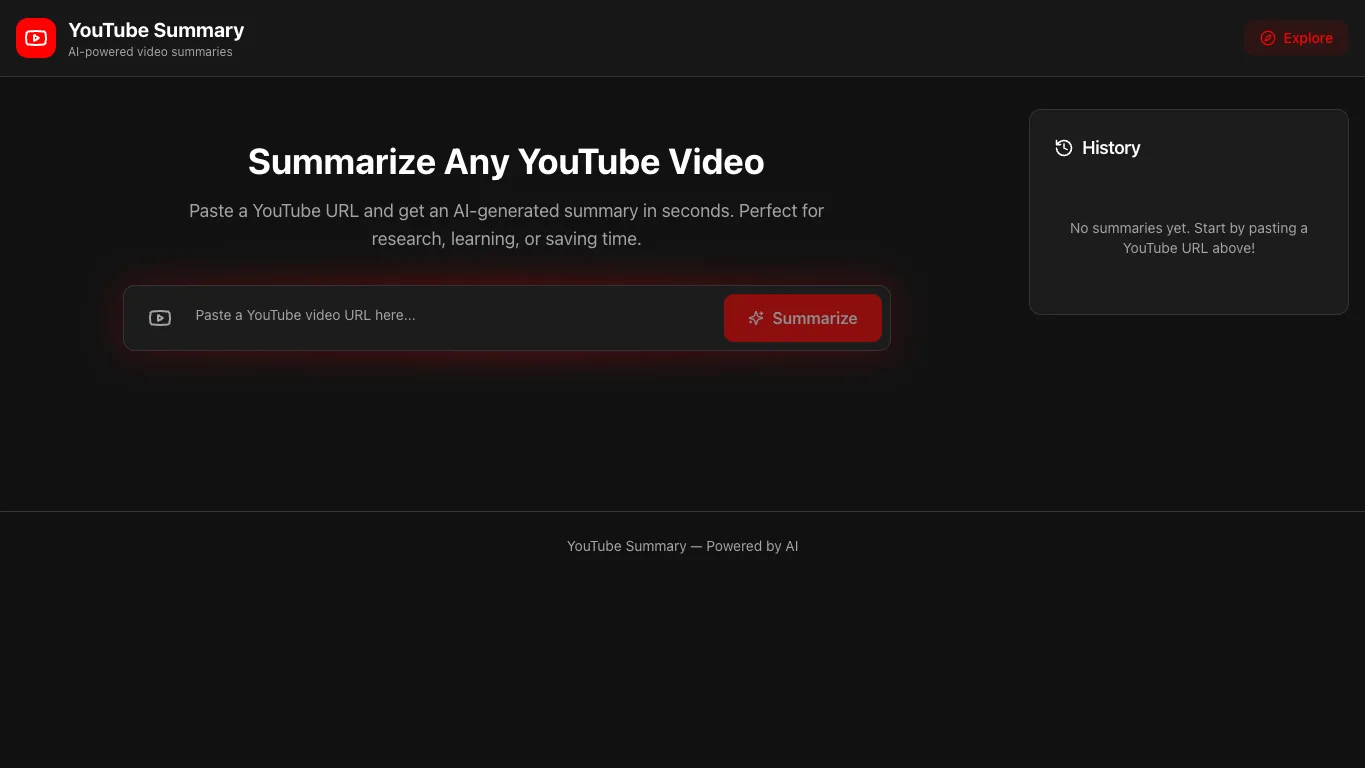Click the Summarize button
This screenshot has width=1365, height=768.
pyautogui.click(x=803, y=318)
